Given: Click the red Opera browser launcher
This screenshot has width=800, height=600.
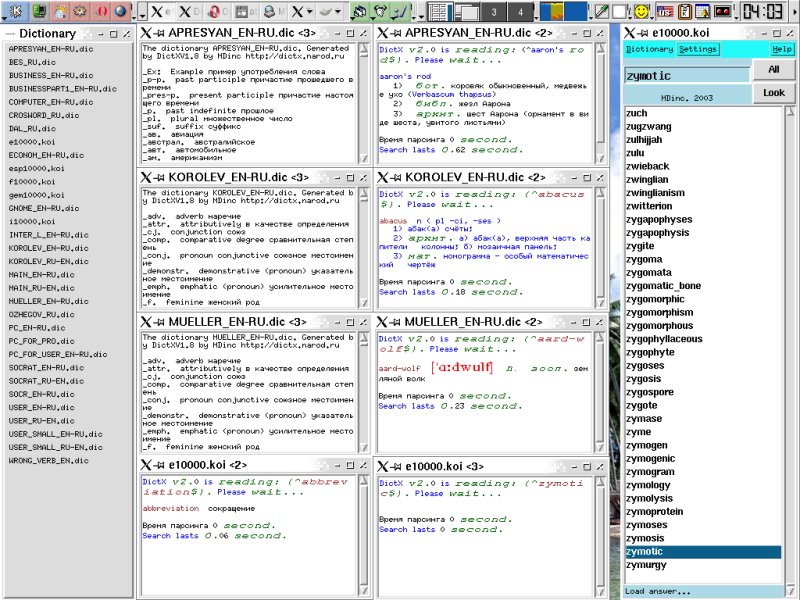Looking at the screenshot, I should [100, 12].
